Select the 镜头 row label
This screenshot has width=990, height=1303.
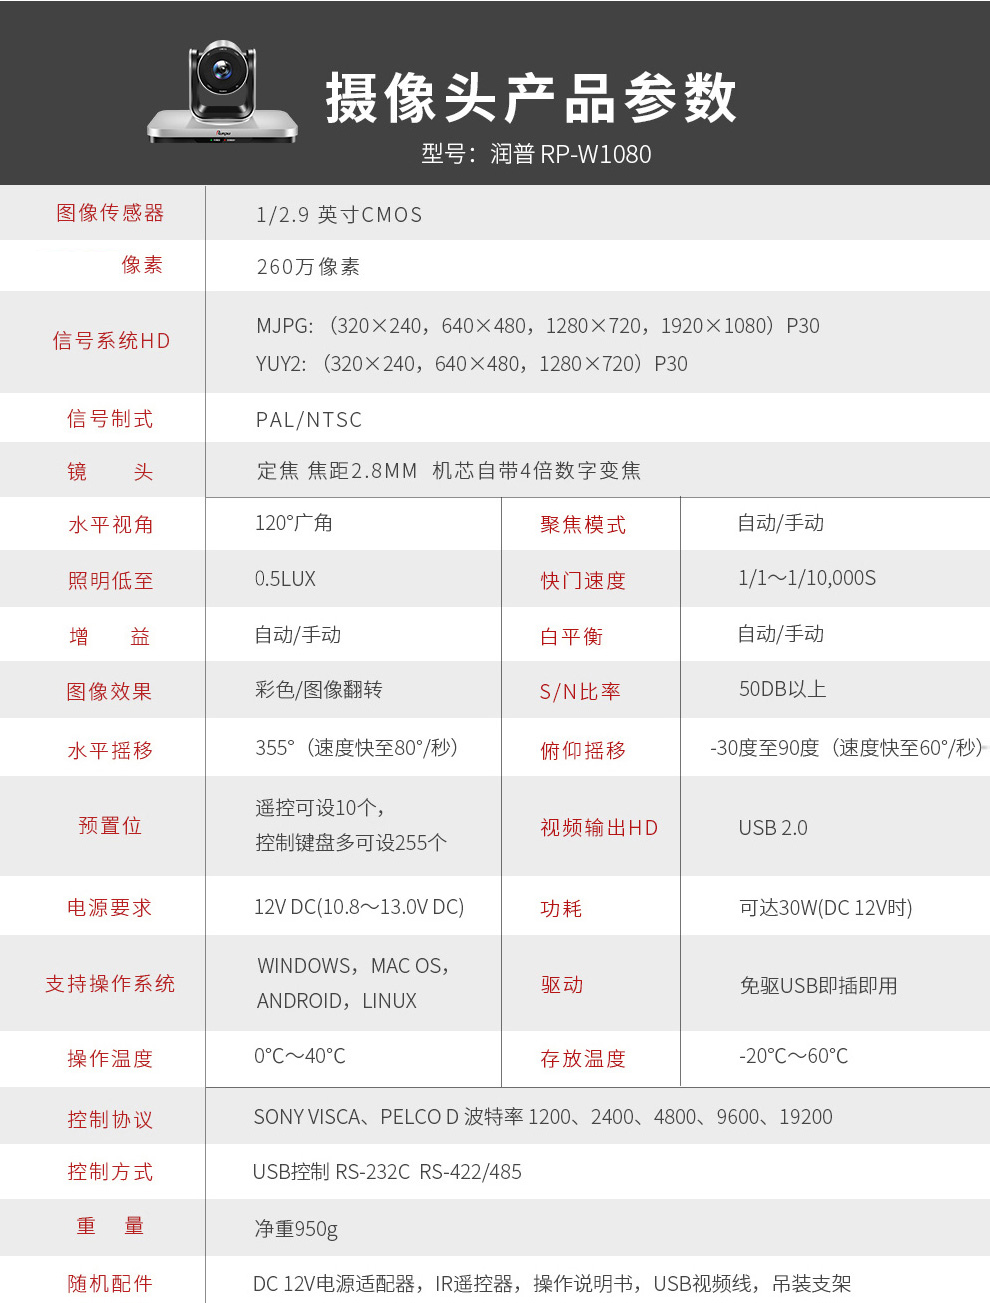click(x=110, y=472)
